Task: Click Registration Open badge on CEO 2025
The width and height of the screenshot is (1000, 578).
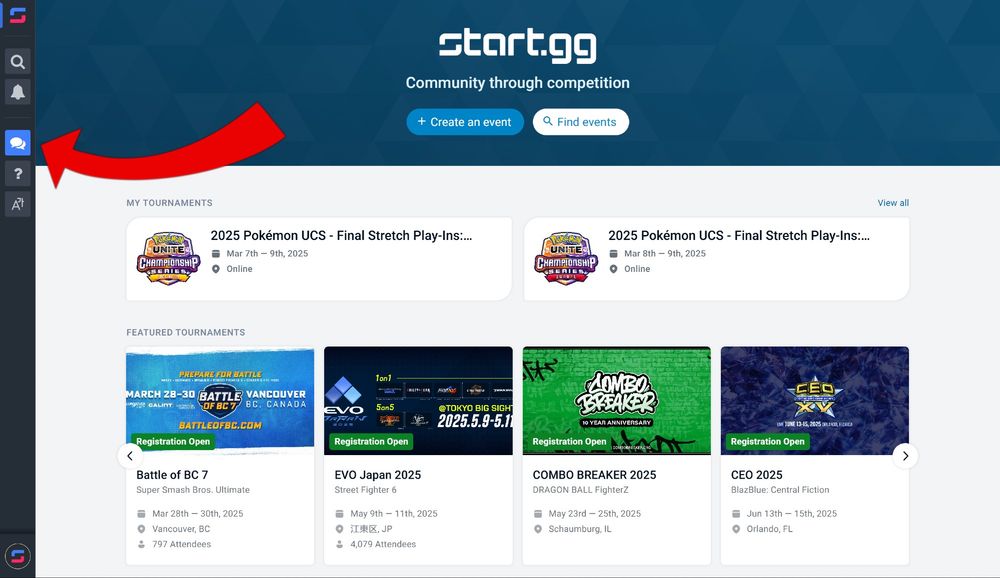Action: tap(768, 441)
